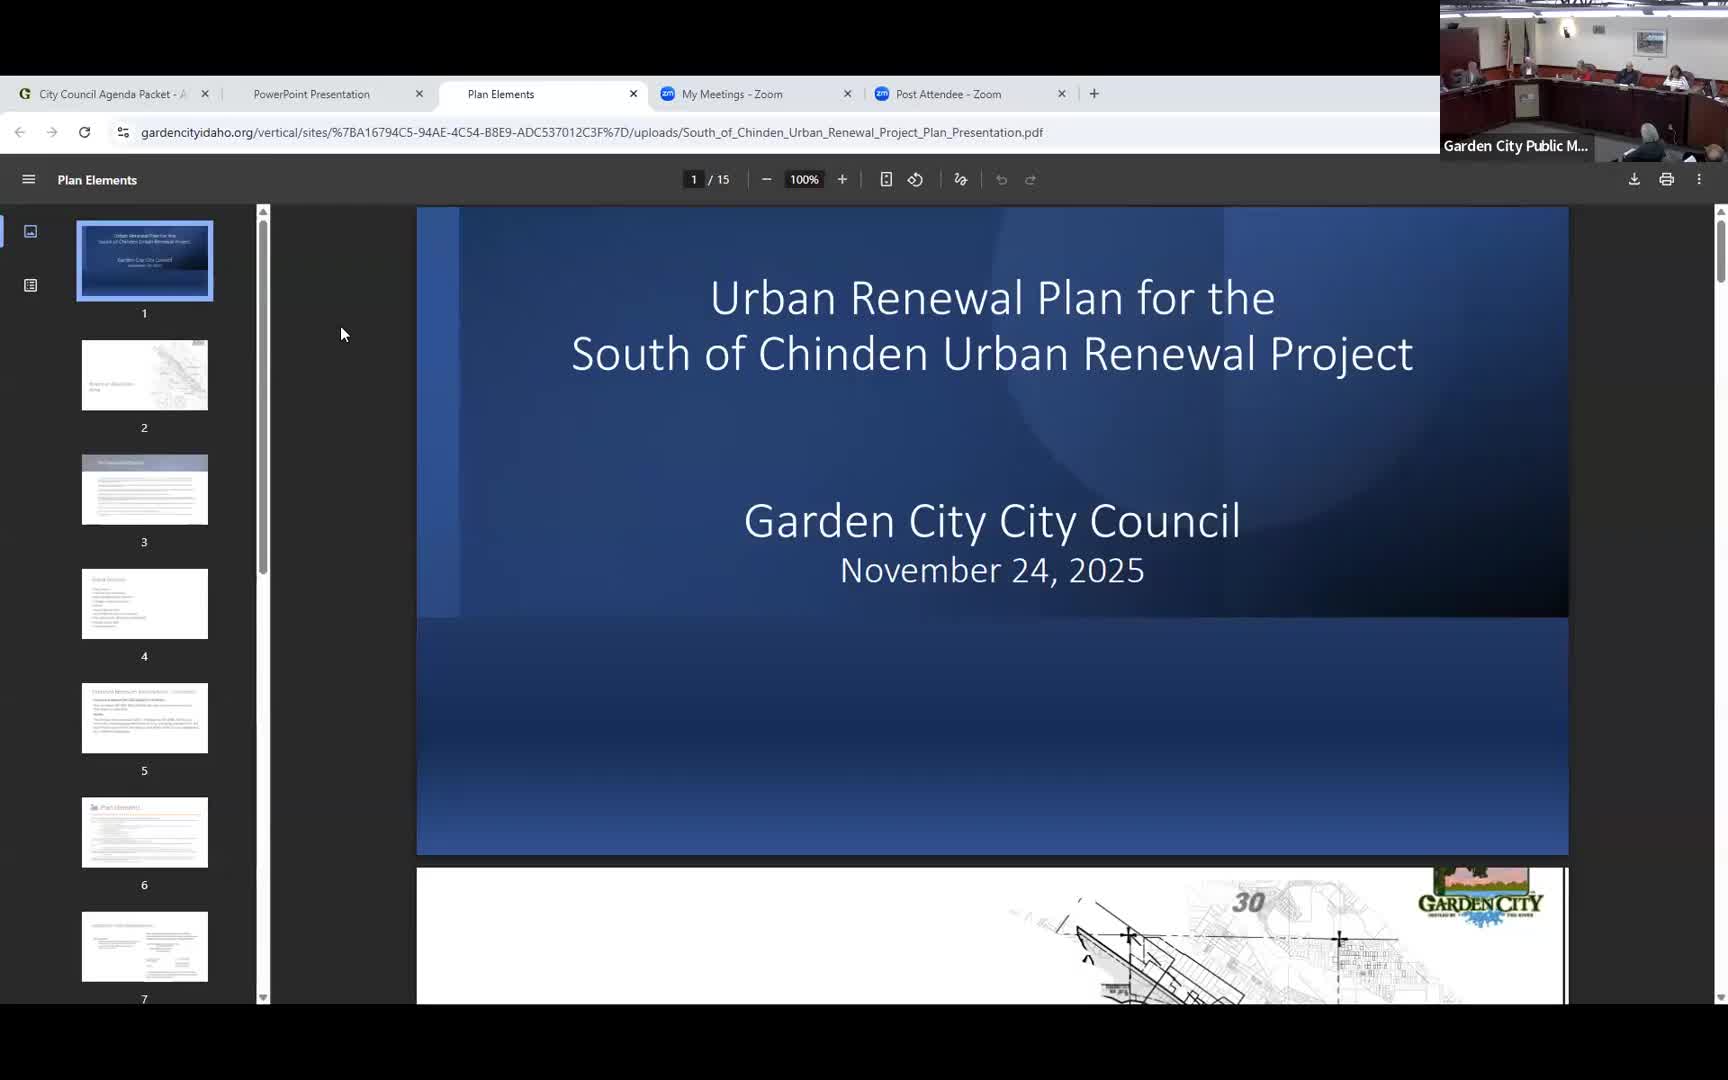Screen dimensions: 1728x1080
Task: Zoom out with the minus button
Action: 766,179
